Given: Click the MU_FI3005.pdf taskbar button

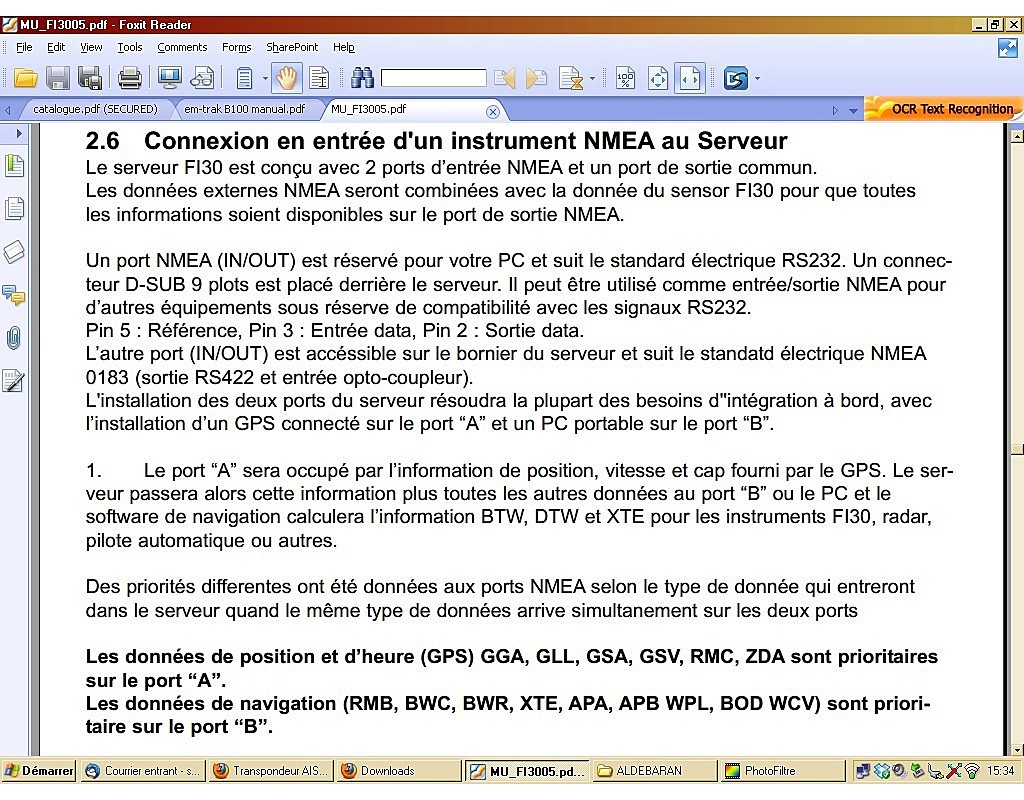Looking at the screenshot, I should click(527, 771).
